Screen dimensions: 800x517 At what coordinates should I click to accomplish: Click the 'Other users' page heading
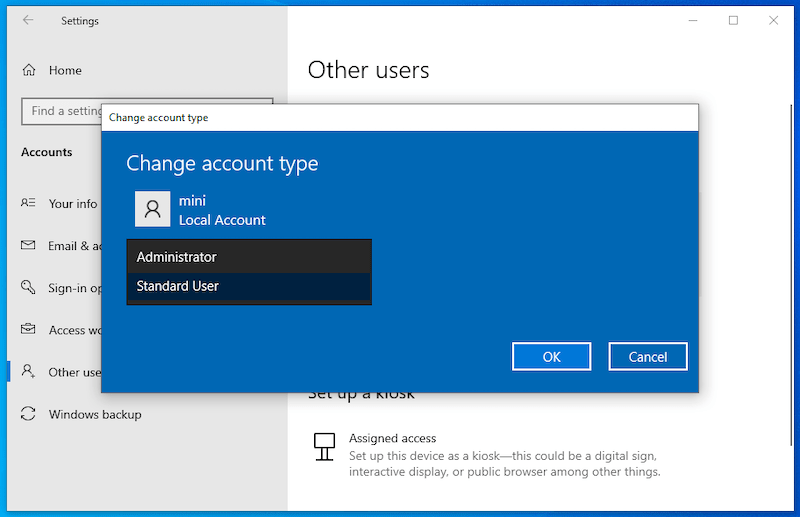click(x=368, y=70)
